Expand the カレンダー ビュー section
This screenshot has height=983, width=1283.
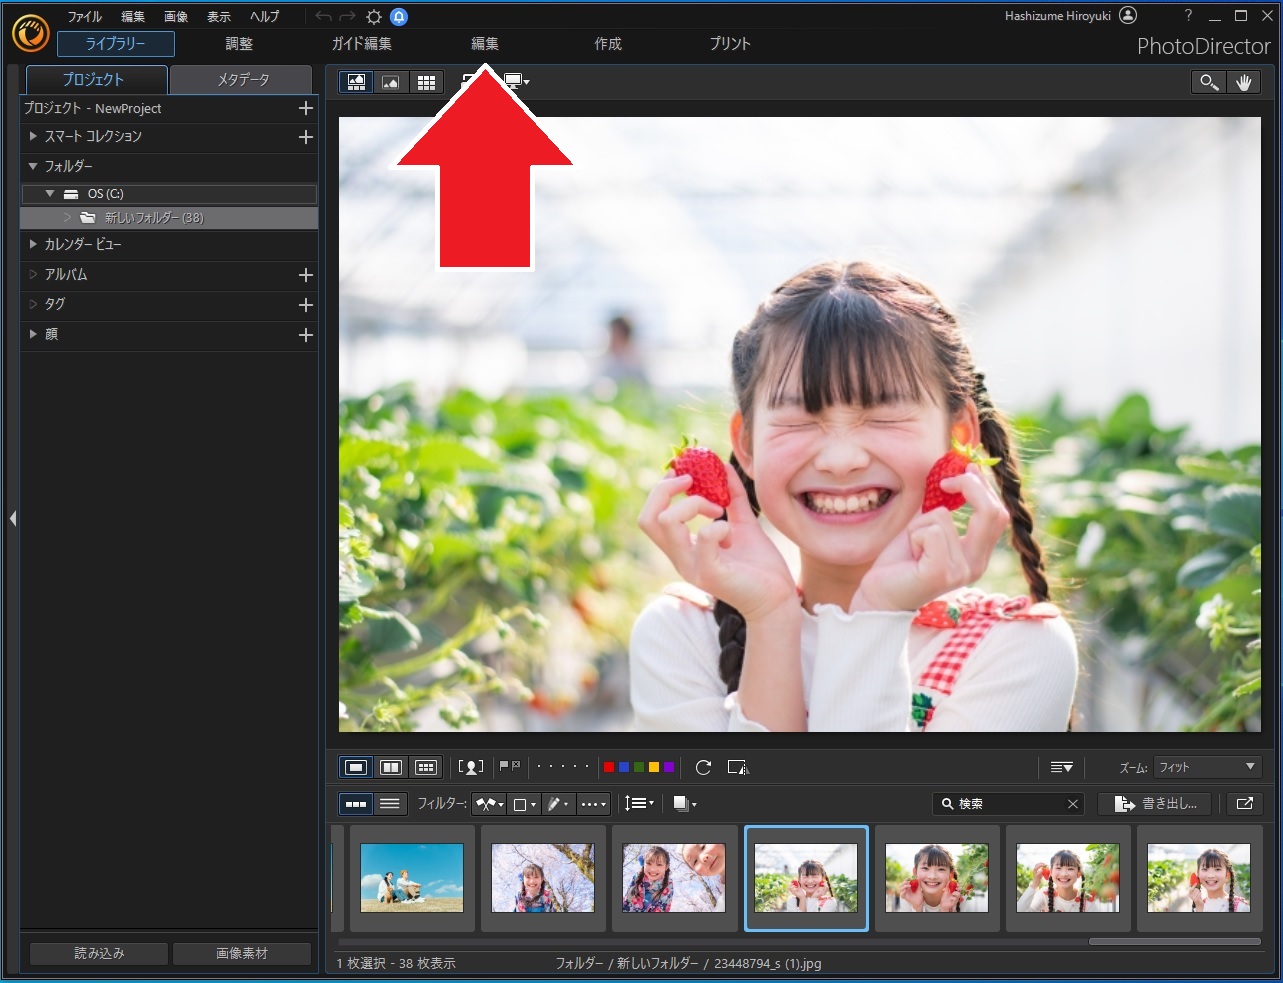[33, 245]
